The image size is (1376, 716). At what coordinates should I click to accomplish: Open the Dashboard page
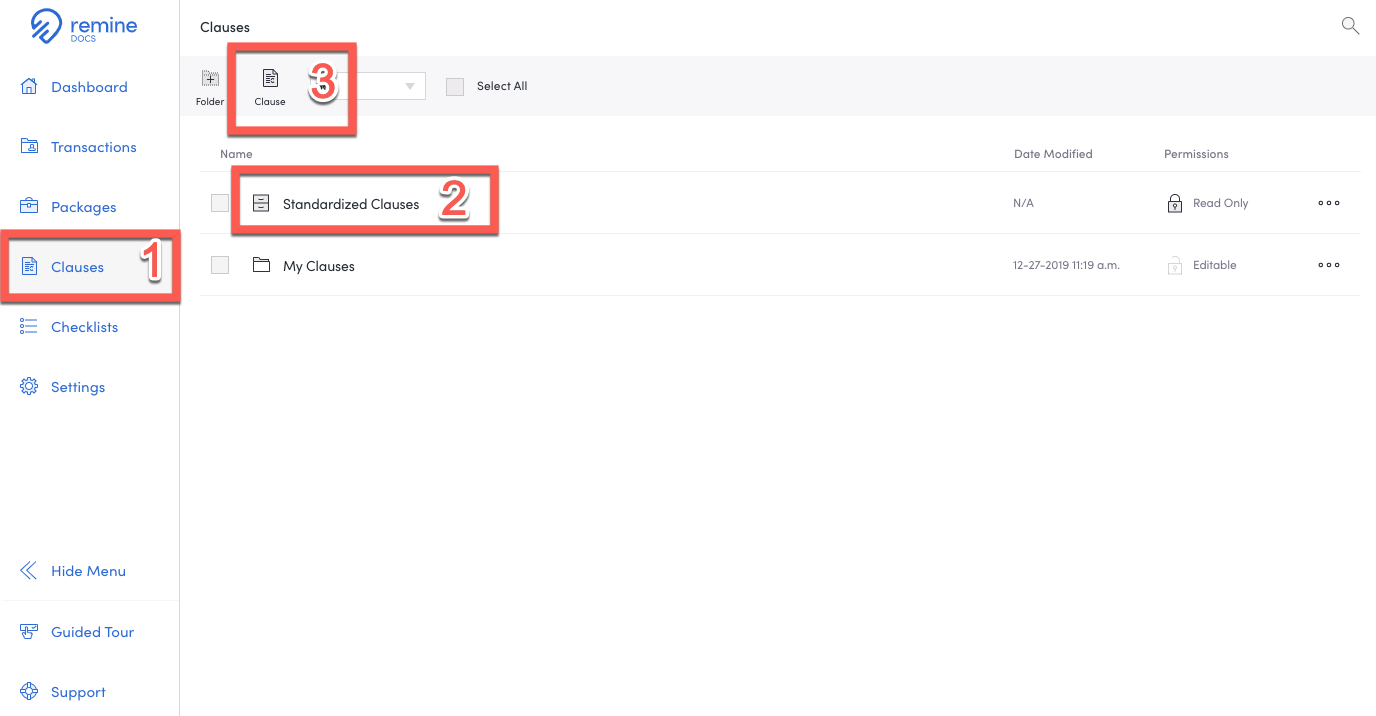(89, 87)
